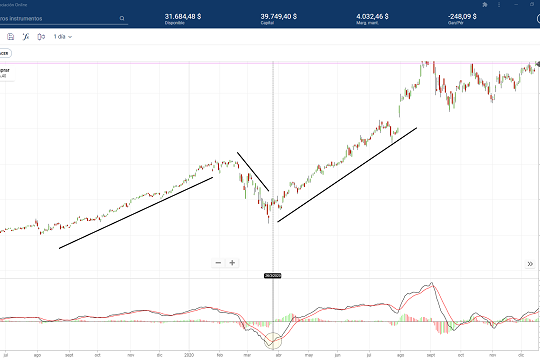Expand the '1 día' timeframe dropdown
The width and height of the screenshot is (540, 360).
pyautogui.click(x=63, y=37)
